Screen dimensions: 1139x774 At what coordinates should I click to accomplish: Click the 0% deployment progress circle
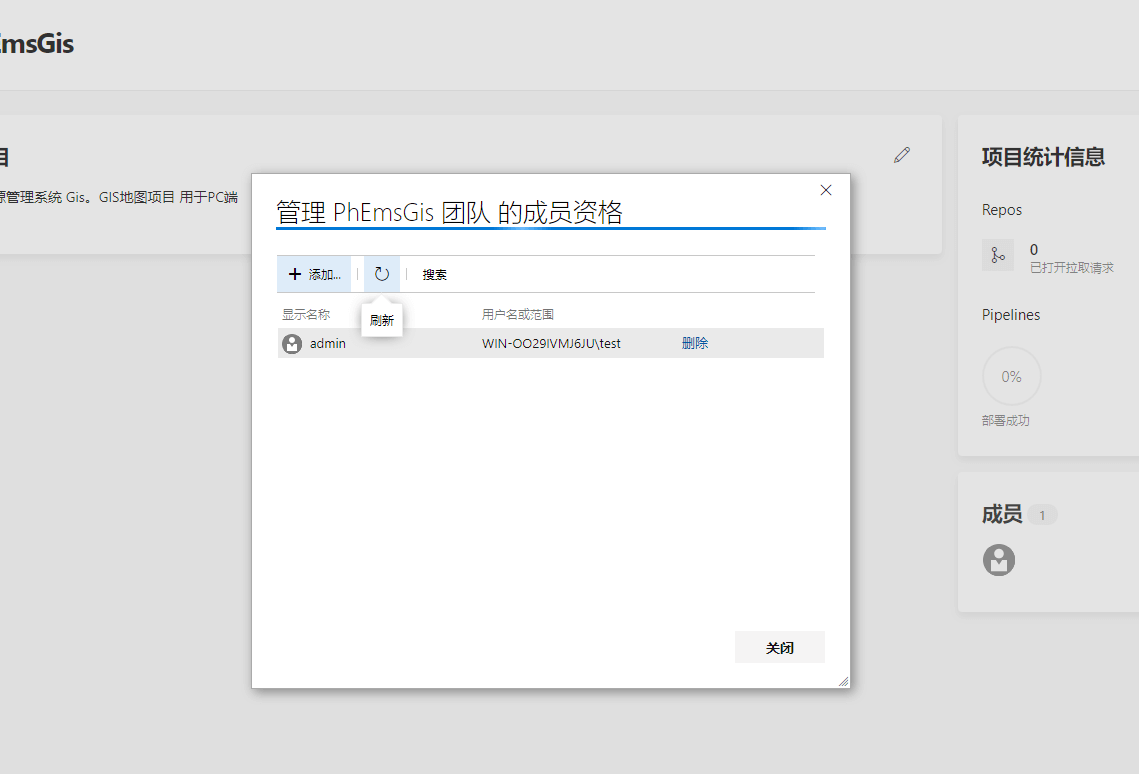[1011, 377]
